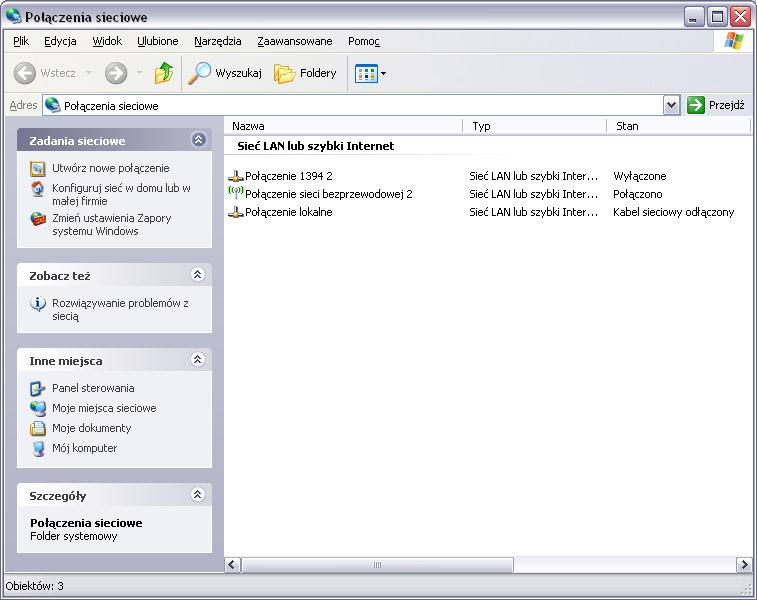
Task: Click the new connection wizard icon
Action: [38, 169]
